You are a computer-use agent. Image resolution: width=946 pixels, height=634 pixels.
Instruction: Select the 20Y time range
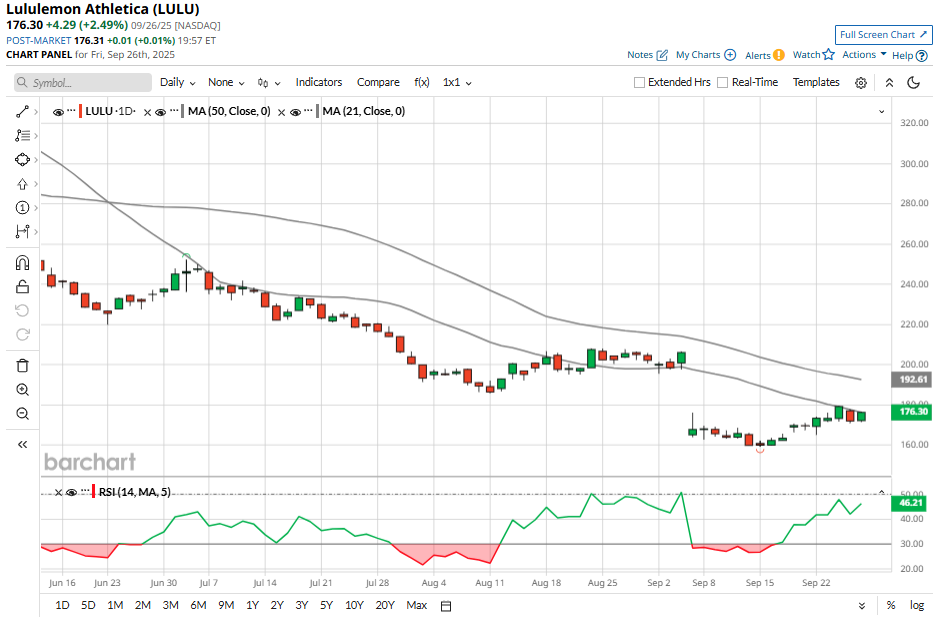[x=385, y=606]
